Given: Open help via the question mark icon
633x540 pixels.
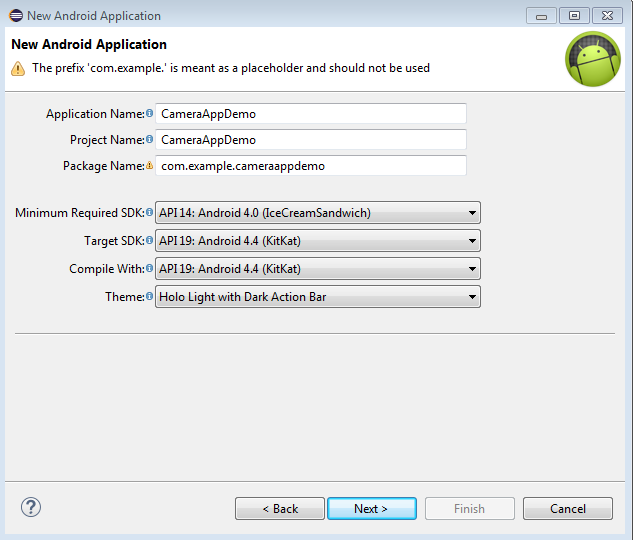Looking at the screenshot, I should pos(31,507).
